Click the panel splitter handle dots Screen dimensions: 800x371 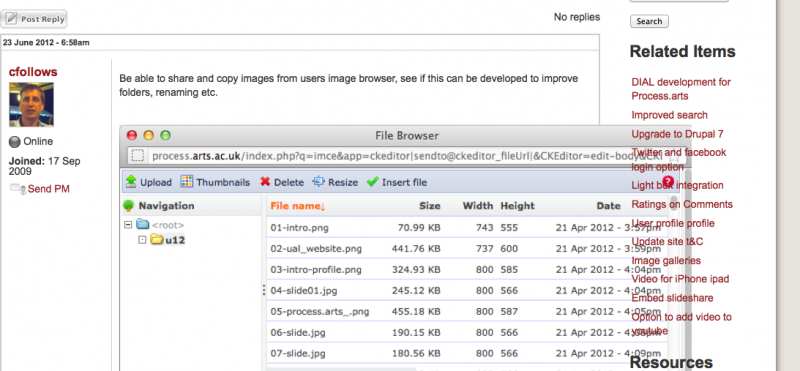[264, 290]
